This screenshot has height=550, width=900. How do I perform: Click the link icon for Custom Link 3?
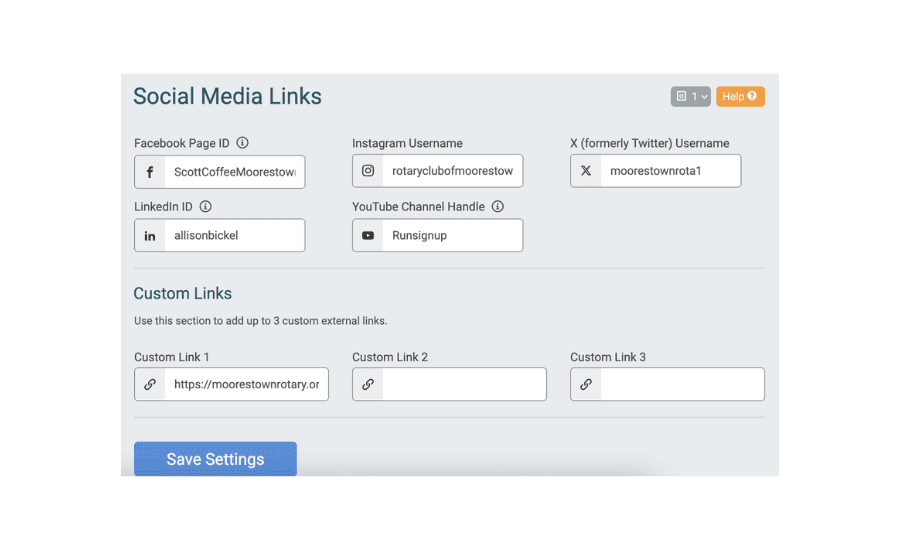pyautogui.click(x=585, y=384)
